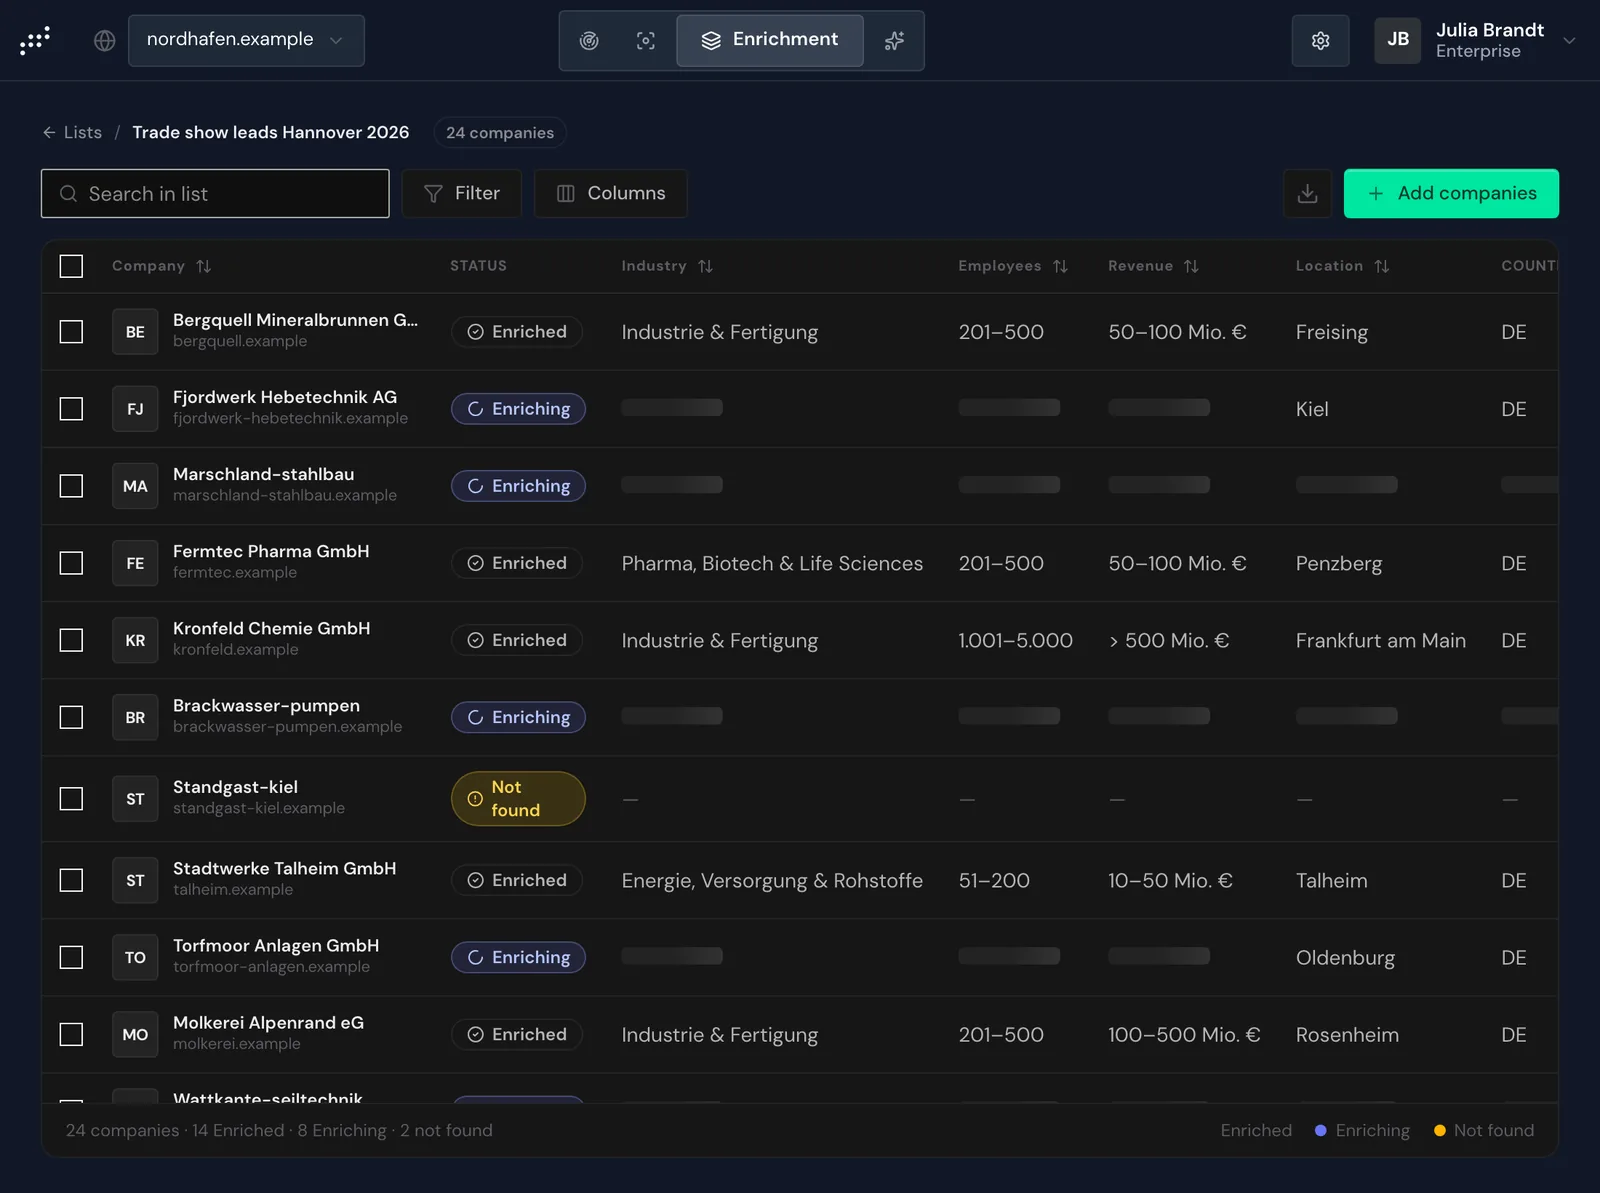Viewport: 1600px width, 1193px height.
Task: Click the BE avatar for Bergquell Mineralbrunnen
Action: click(x=135, y=332)
